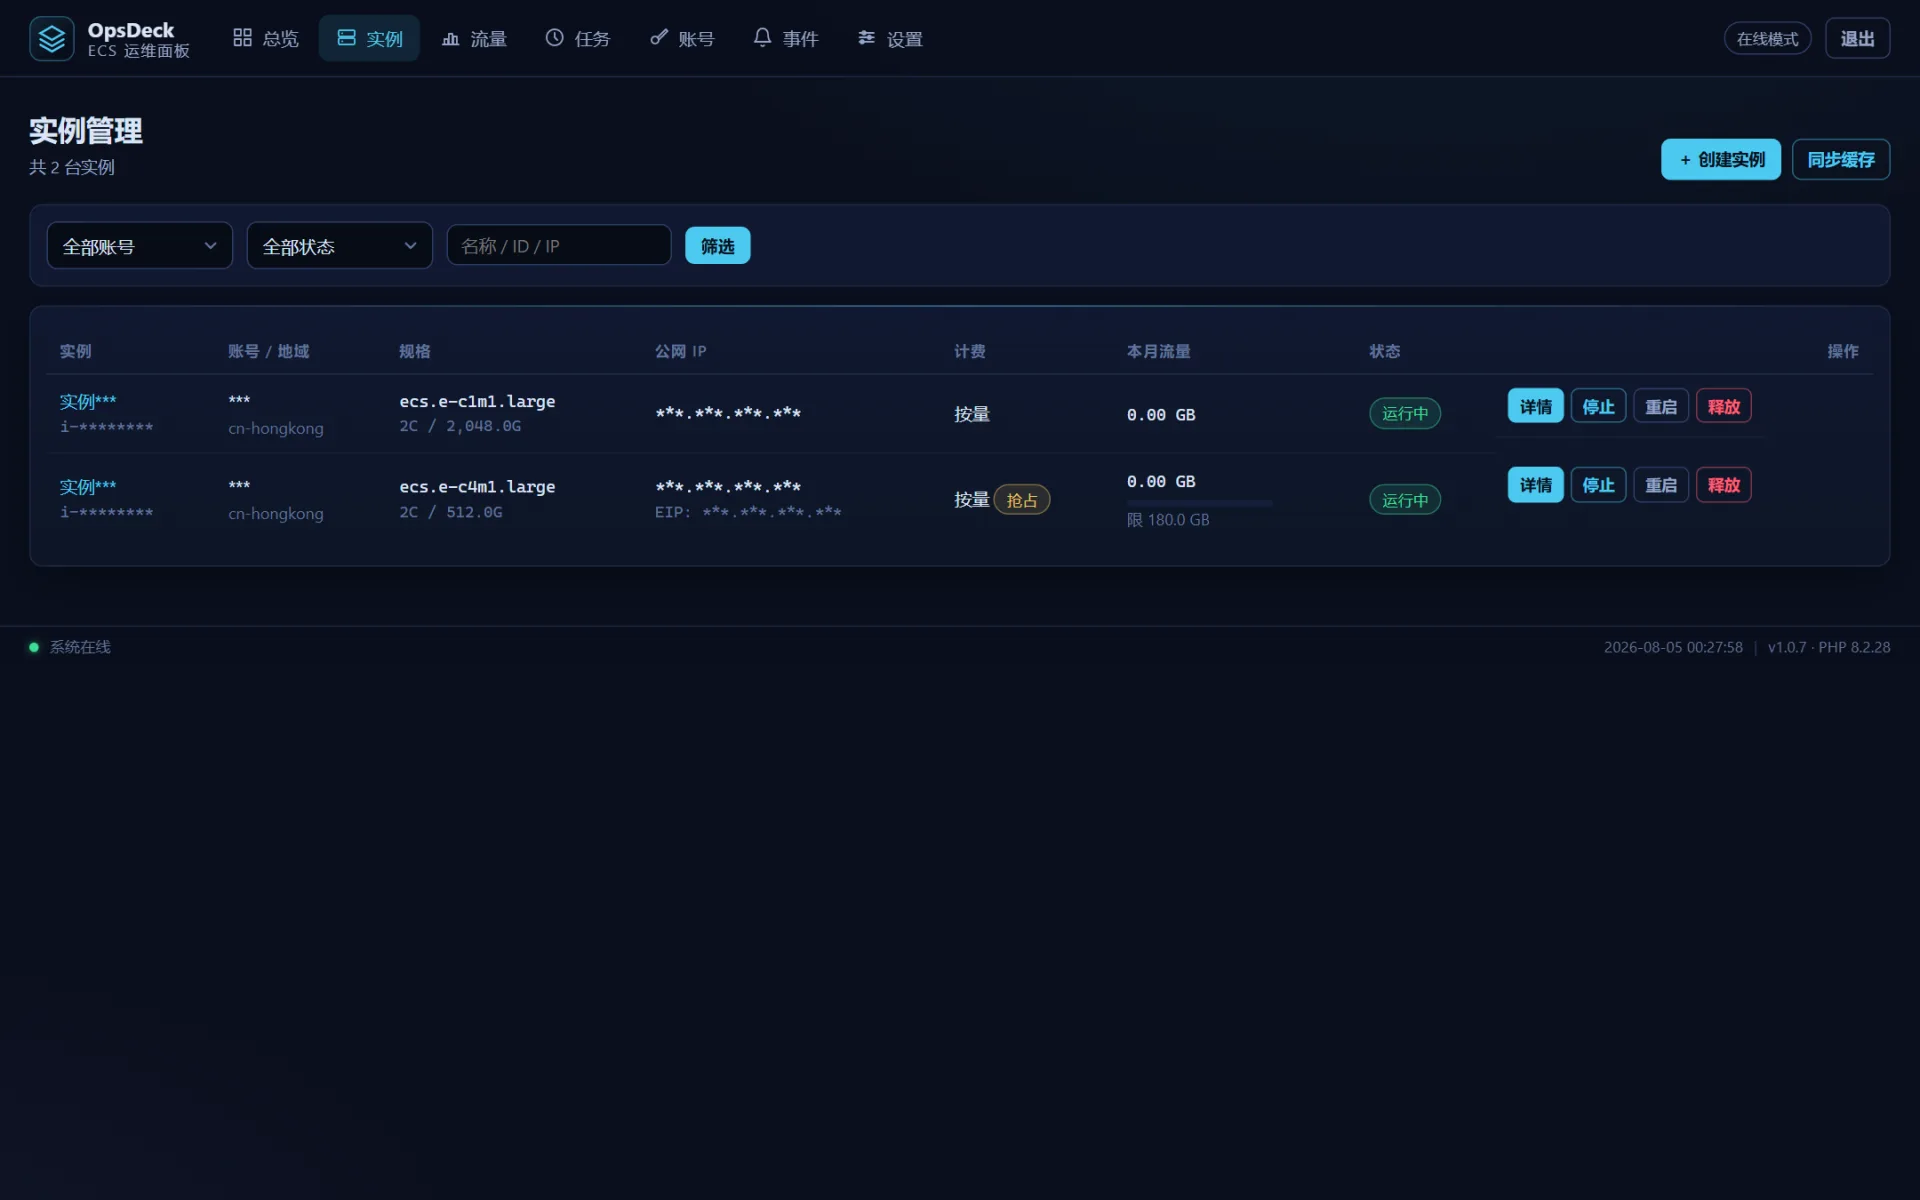Stop the ecs.e-c4m1.large instance via 停止
Viewport: 1920px width, 1200px height.
pyautogui.click(x=1599, y=485)
